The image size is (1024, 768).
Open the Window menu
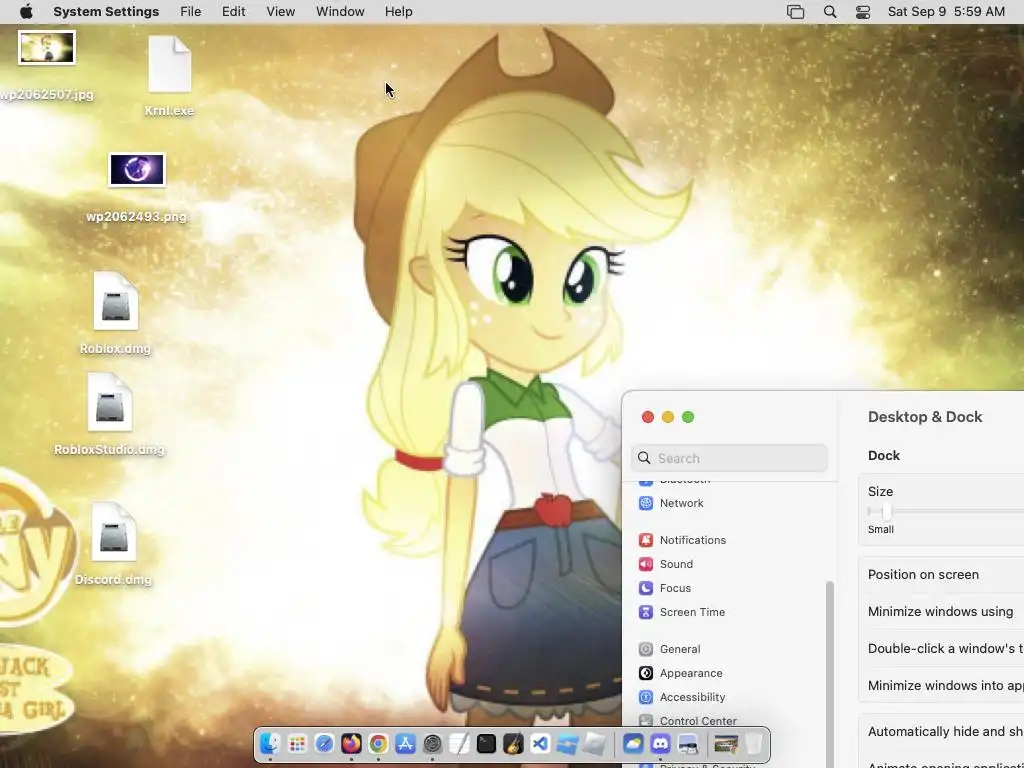tap(340, 12)
